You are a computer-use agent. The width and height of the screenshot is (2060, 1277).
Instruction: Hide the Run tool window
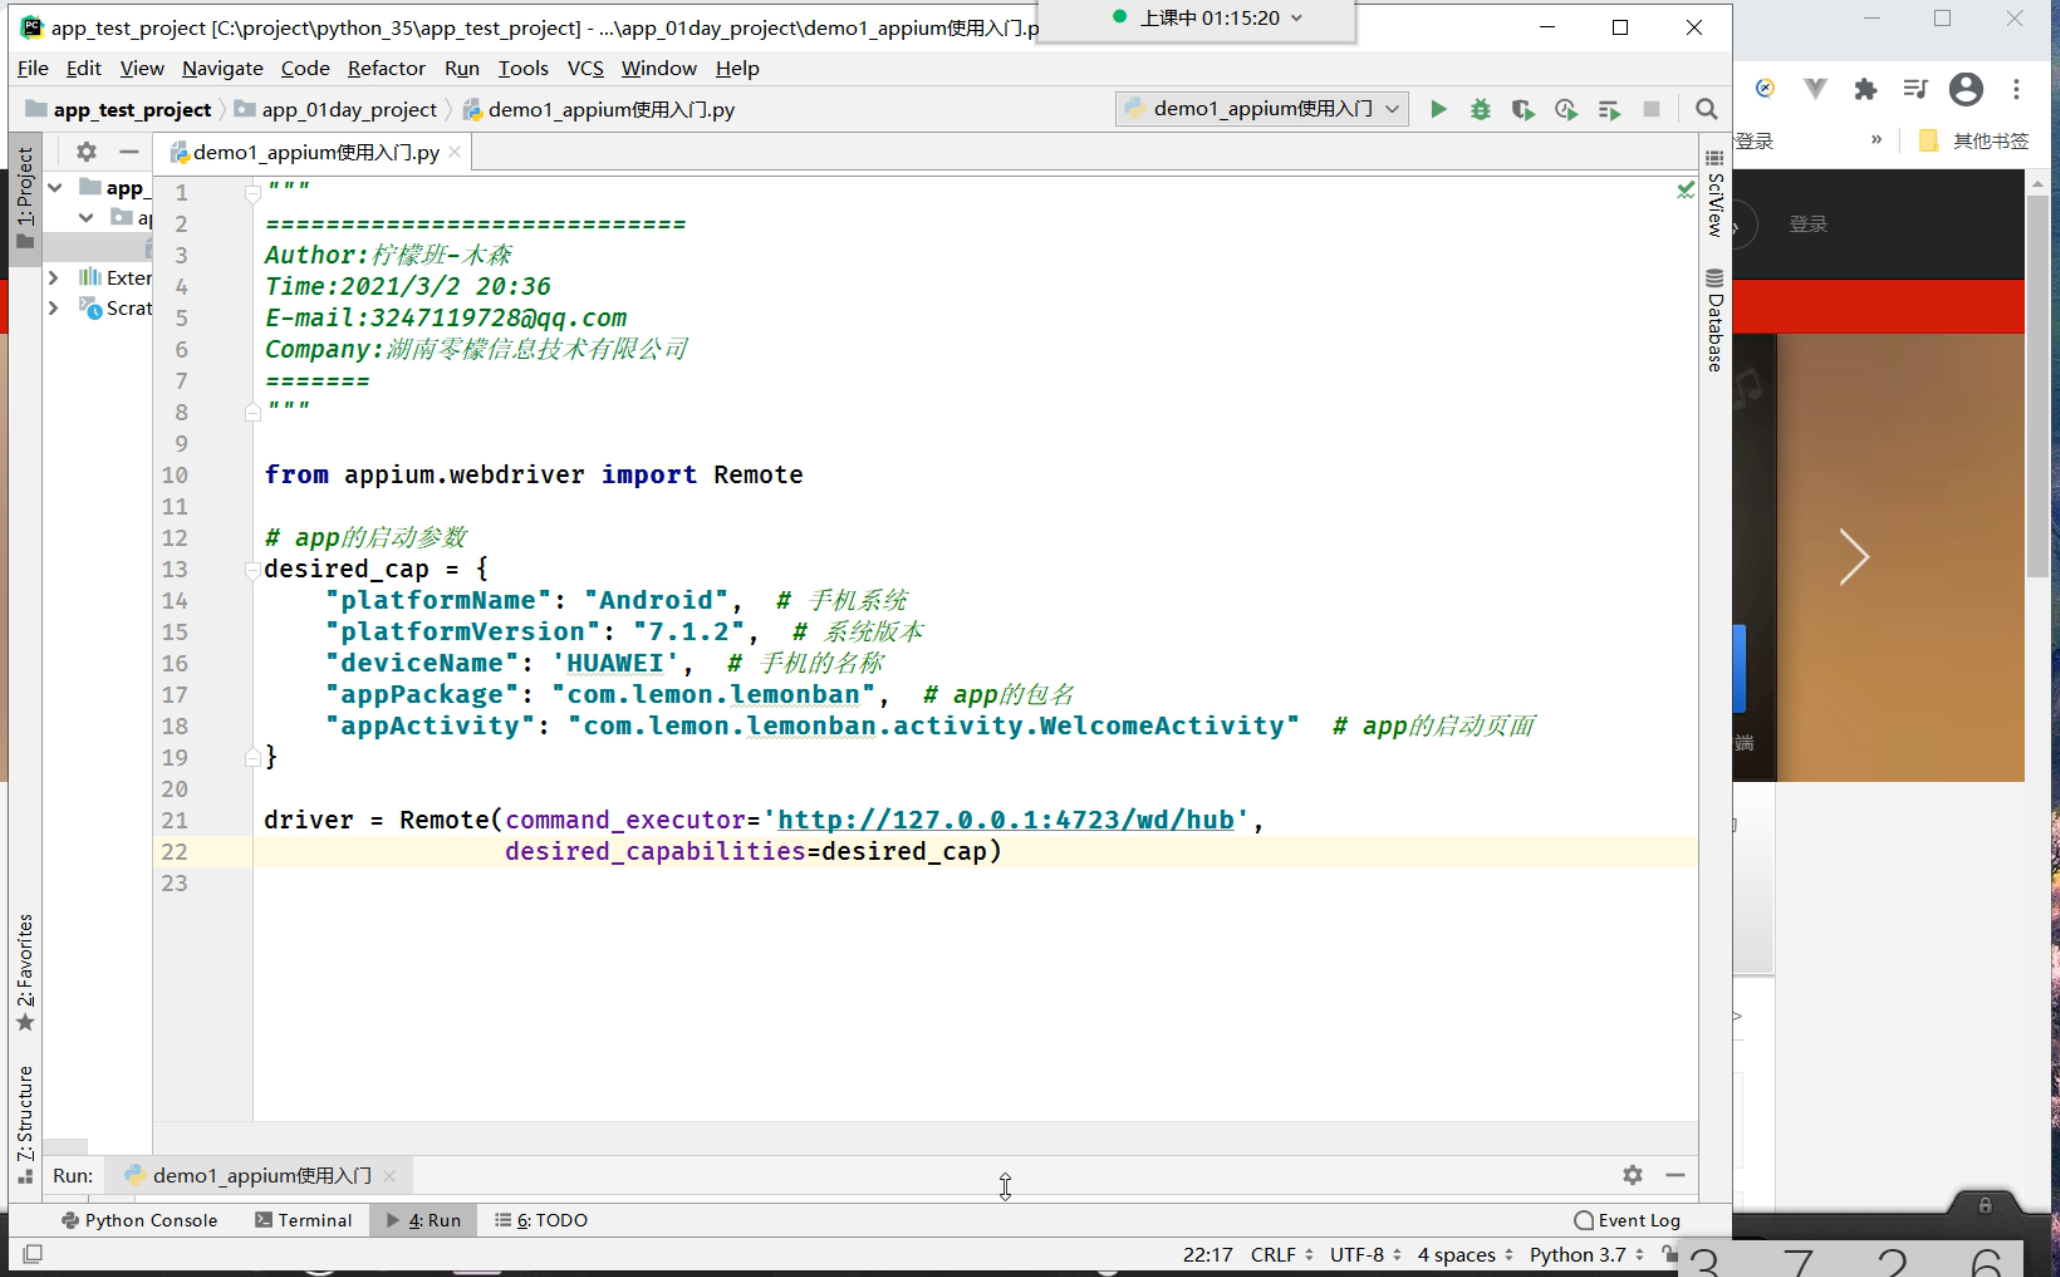(x=1675, y=1175)
